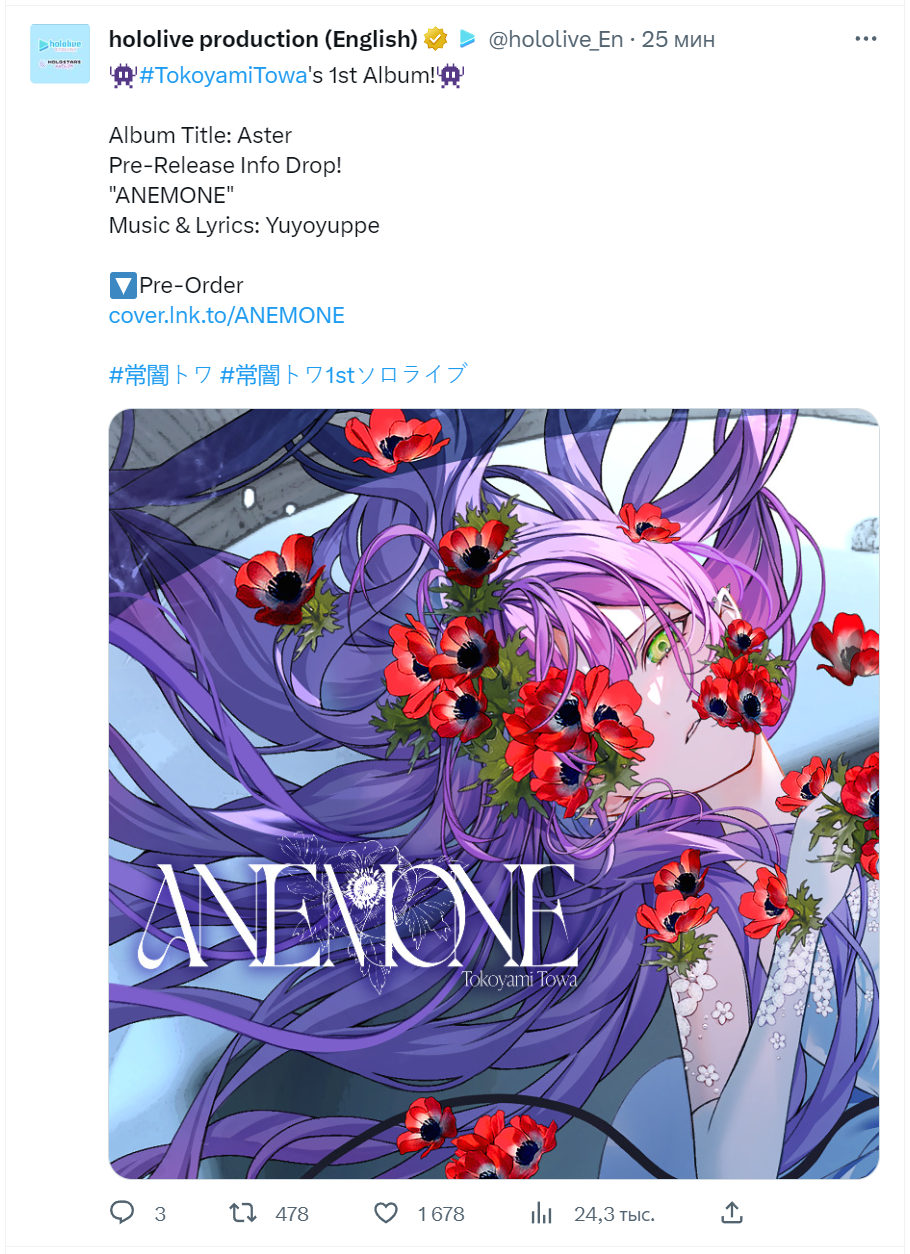Open the view analytics bar chart icon

tap(542, 1213)
